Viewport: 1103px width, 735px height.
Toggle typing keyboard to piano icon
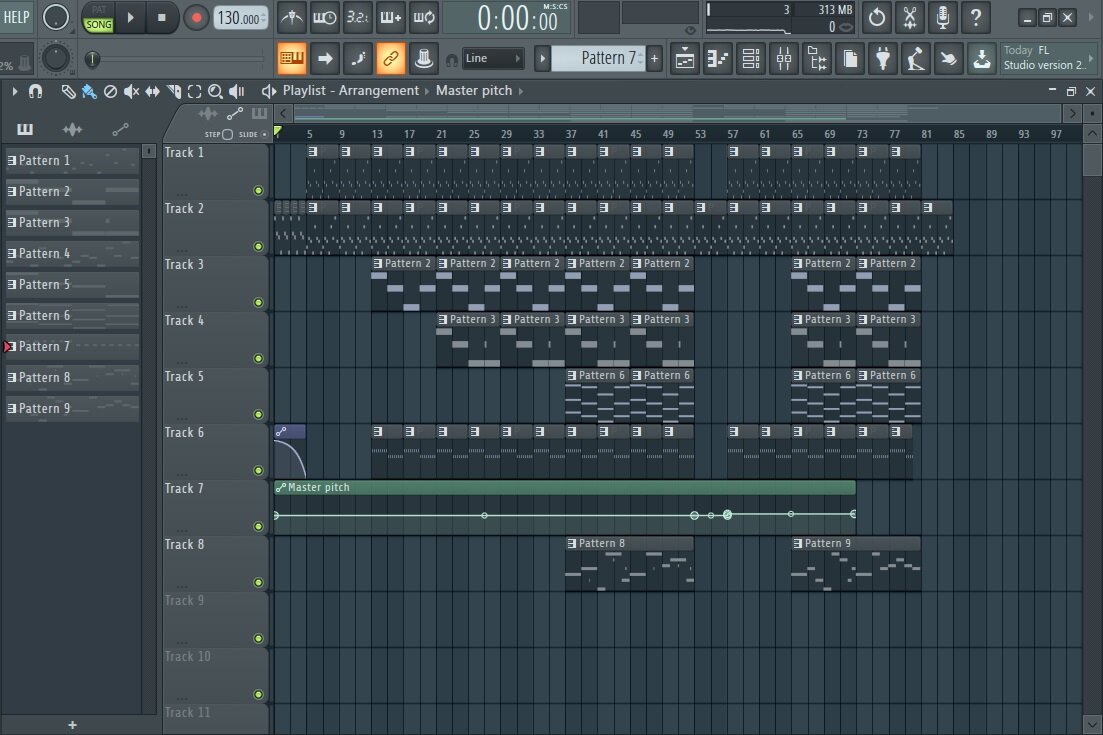pos(291,58)
